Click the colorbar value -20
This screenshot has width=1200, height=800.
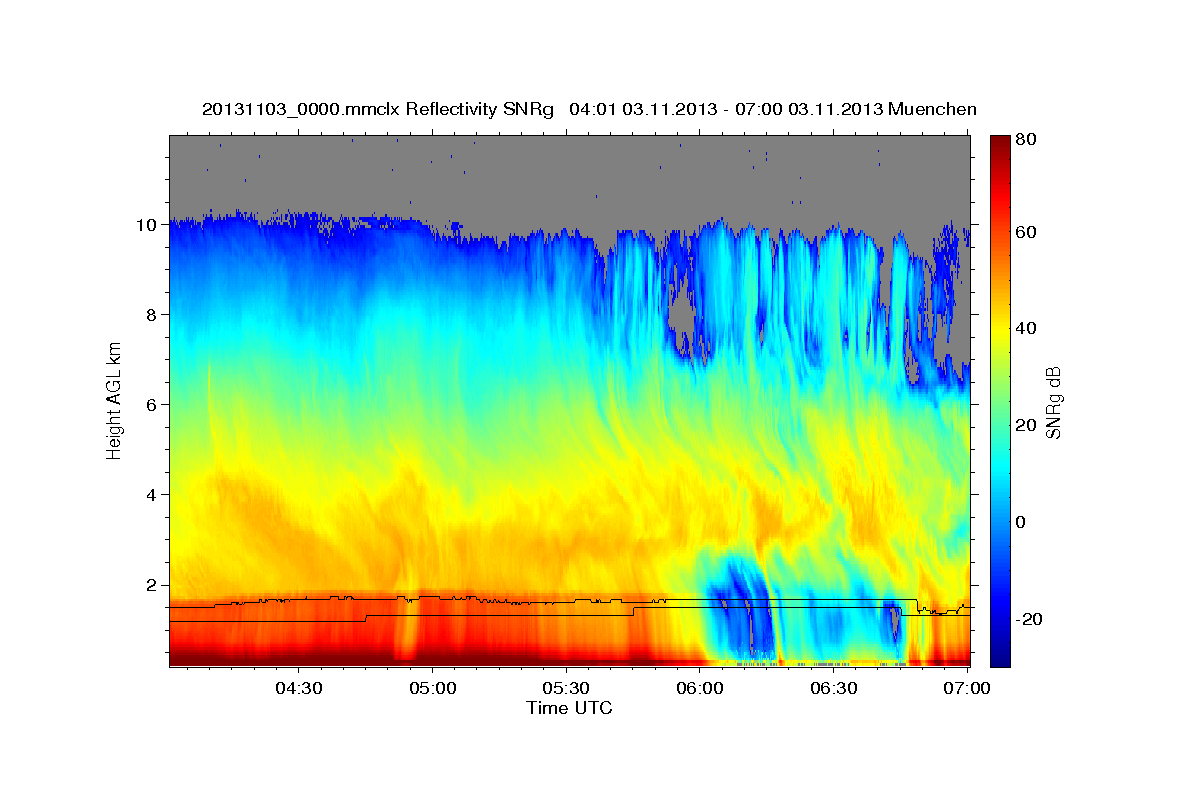click(1028, 619)
